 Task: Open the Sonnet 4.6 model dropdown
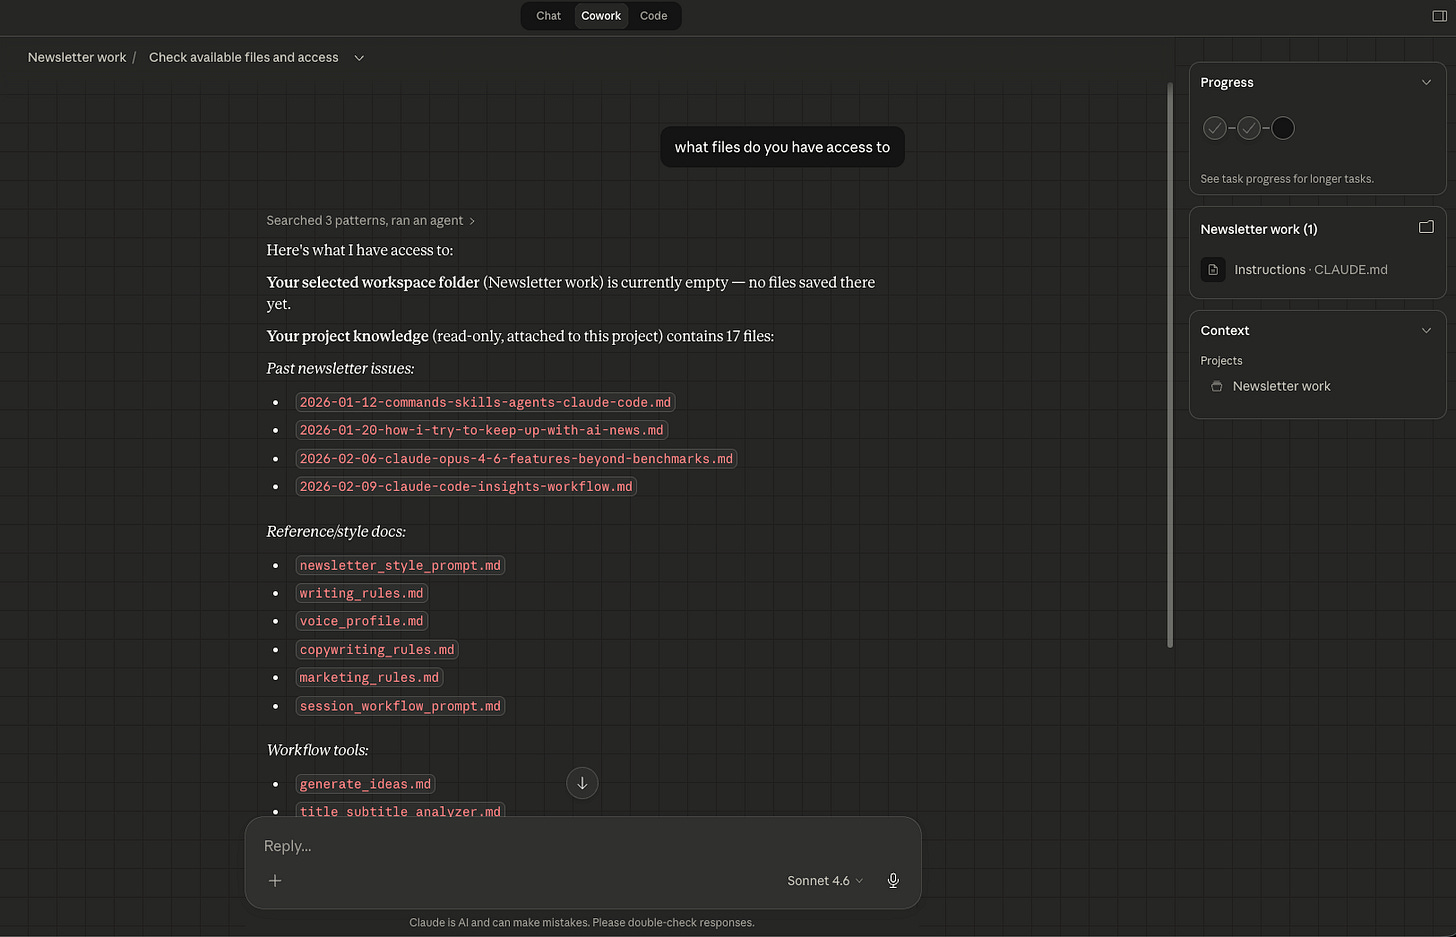pyautogui.click(x=825, y=880)
